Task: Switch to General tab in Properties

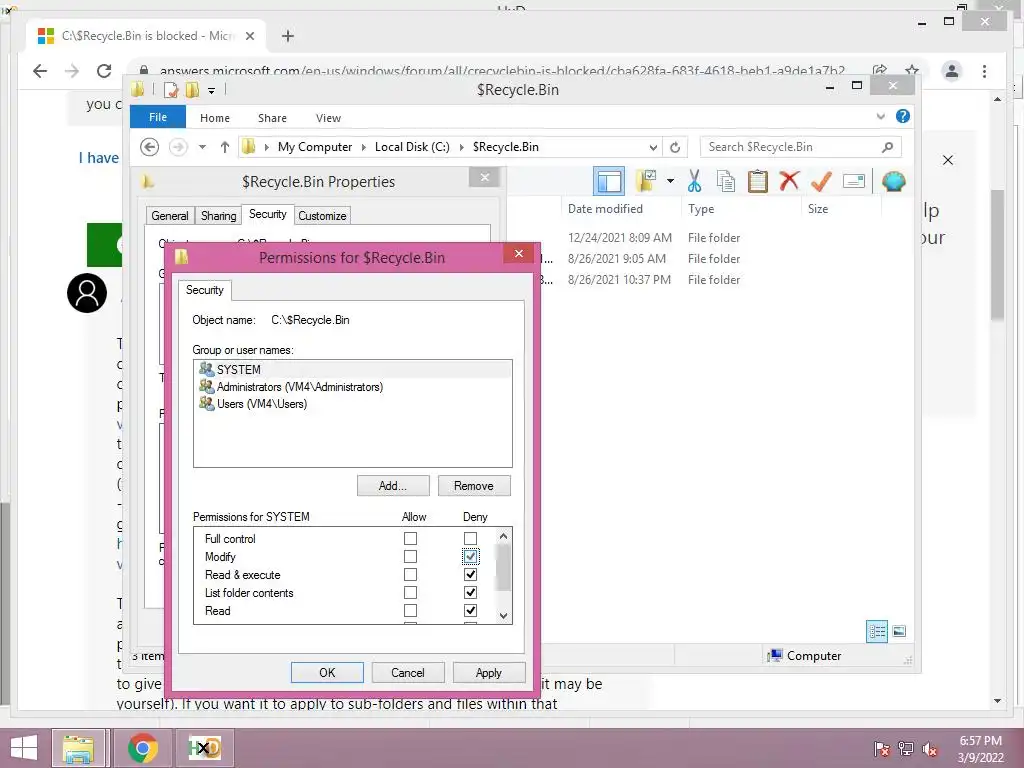Action: [170, 216]
